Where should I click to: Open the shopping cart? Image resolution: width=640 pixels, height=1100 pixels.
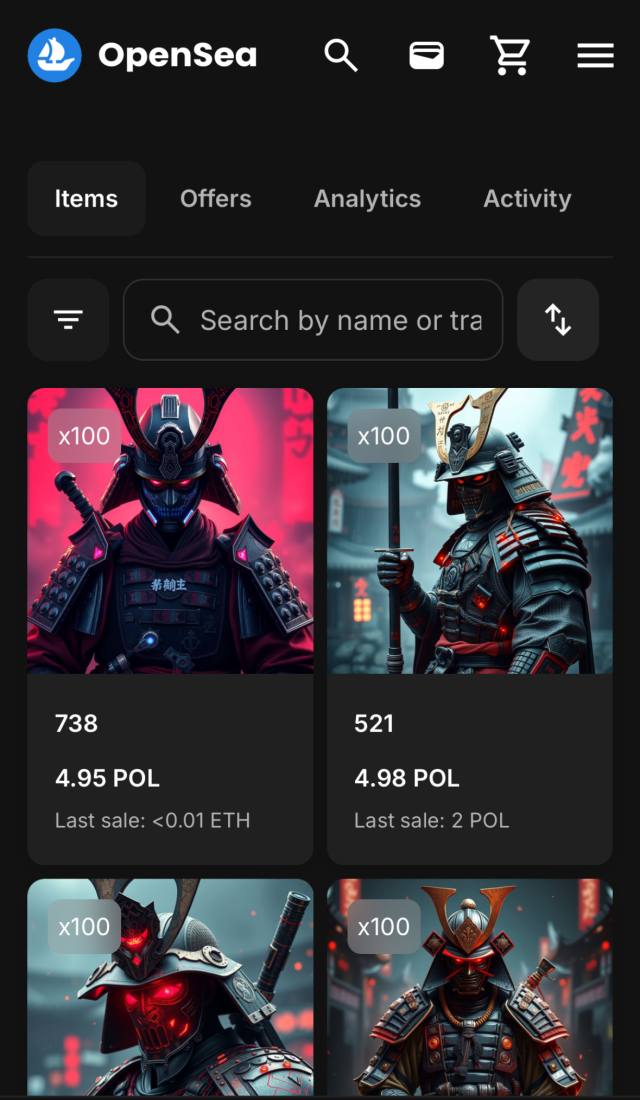tap(510, 55)
